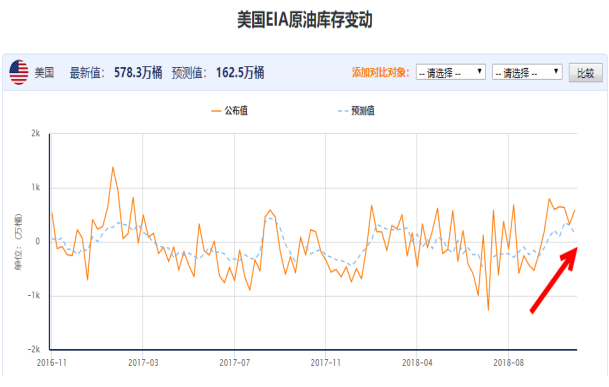This screenshot has width=609, height=387.
Task: Click the last orange data point on the right
Action: [575, 210]
